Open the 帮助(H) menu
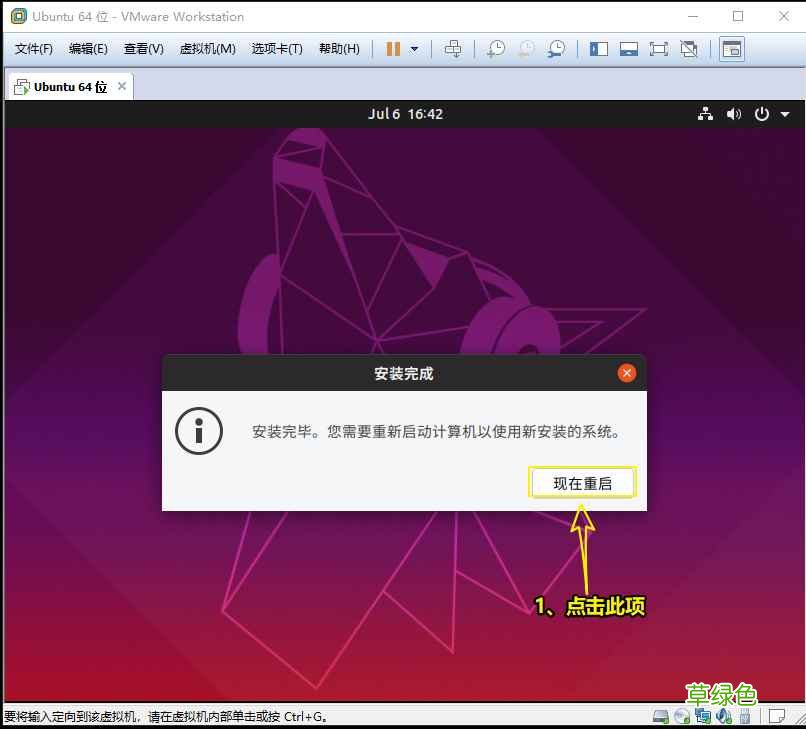806x729 pixels. tap(339, 49)
